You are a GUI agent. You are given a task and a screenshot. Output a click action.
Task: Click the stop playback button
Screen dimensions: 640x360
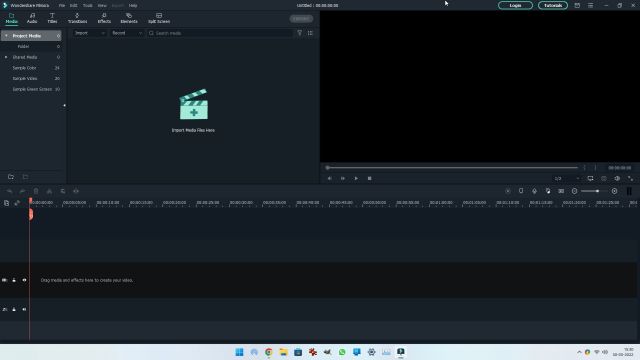tap(369, 178)
